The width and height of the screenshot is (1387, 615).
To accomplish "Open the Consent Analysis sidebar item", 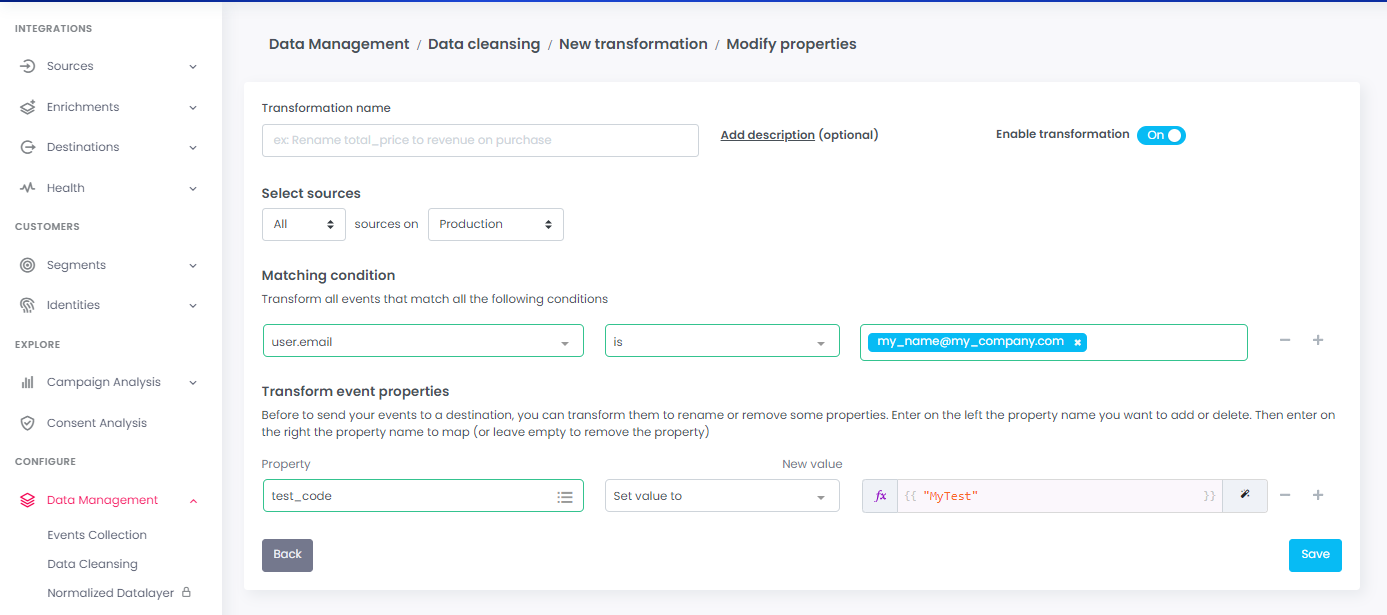I will [96, 423].
